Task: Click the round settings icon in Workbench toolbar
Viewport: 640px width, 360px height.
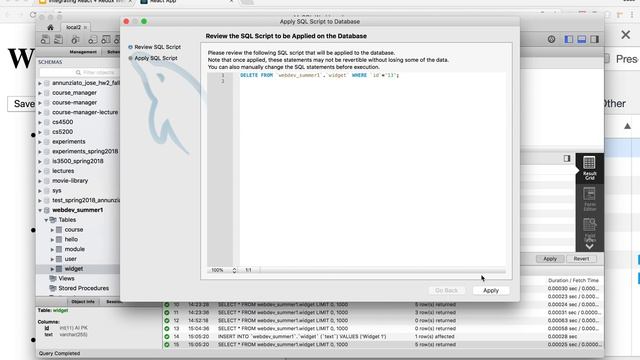Action: point(551,39)
